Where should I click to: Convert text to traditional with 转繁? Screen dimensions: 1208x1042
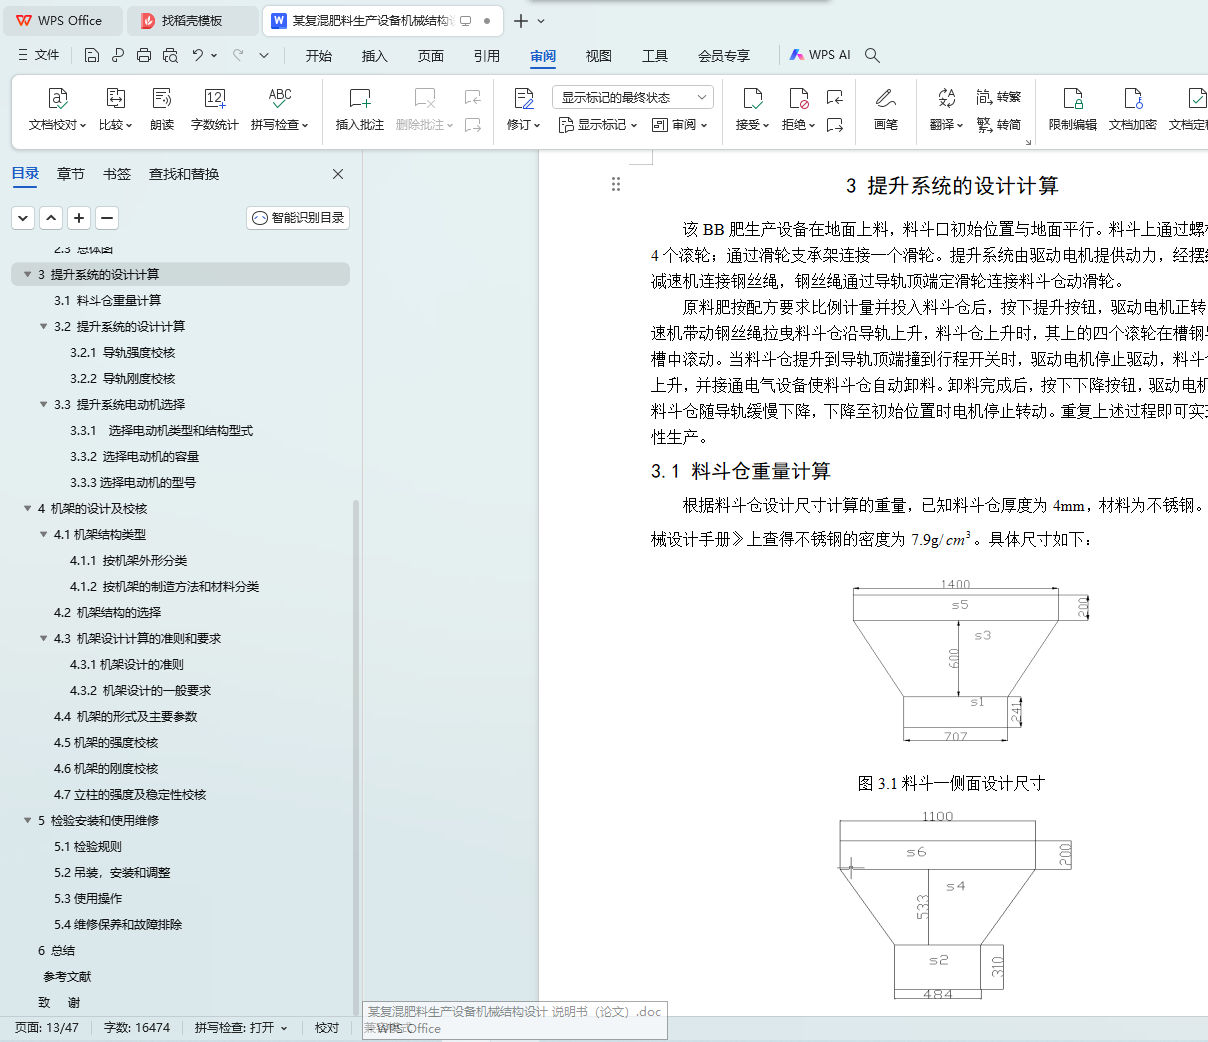999,97
